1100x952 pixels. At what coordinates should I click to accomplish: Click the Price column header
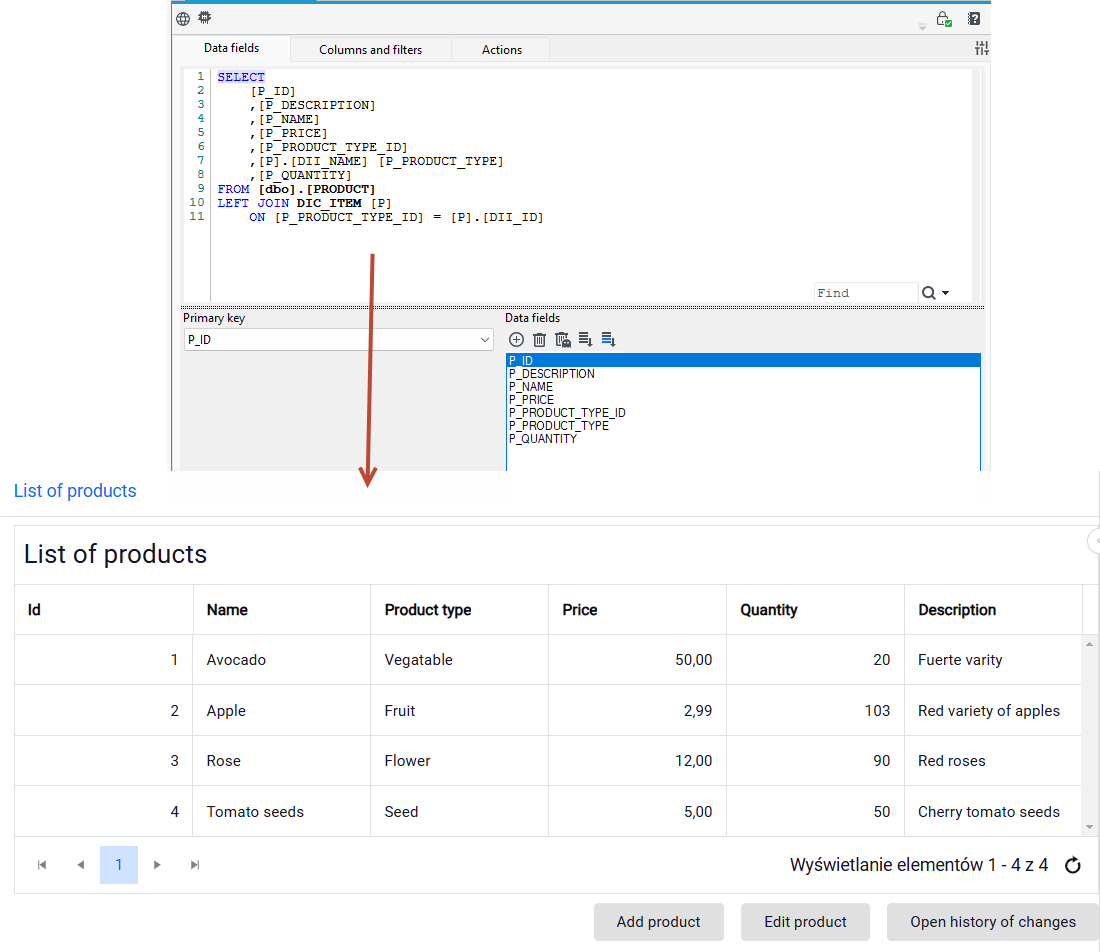pyautogui.click(x=637, y=610)
